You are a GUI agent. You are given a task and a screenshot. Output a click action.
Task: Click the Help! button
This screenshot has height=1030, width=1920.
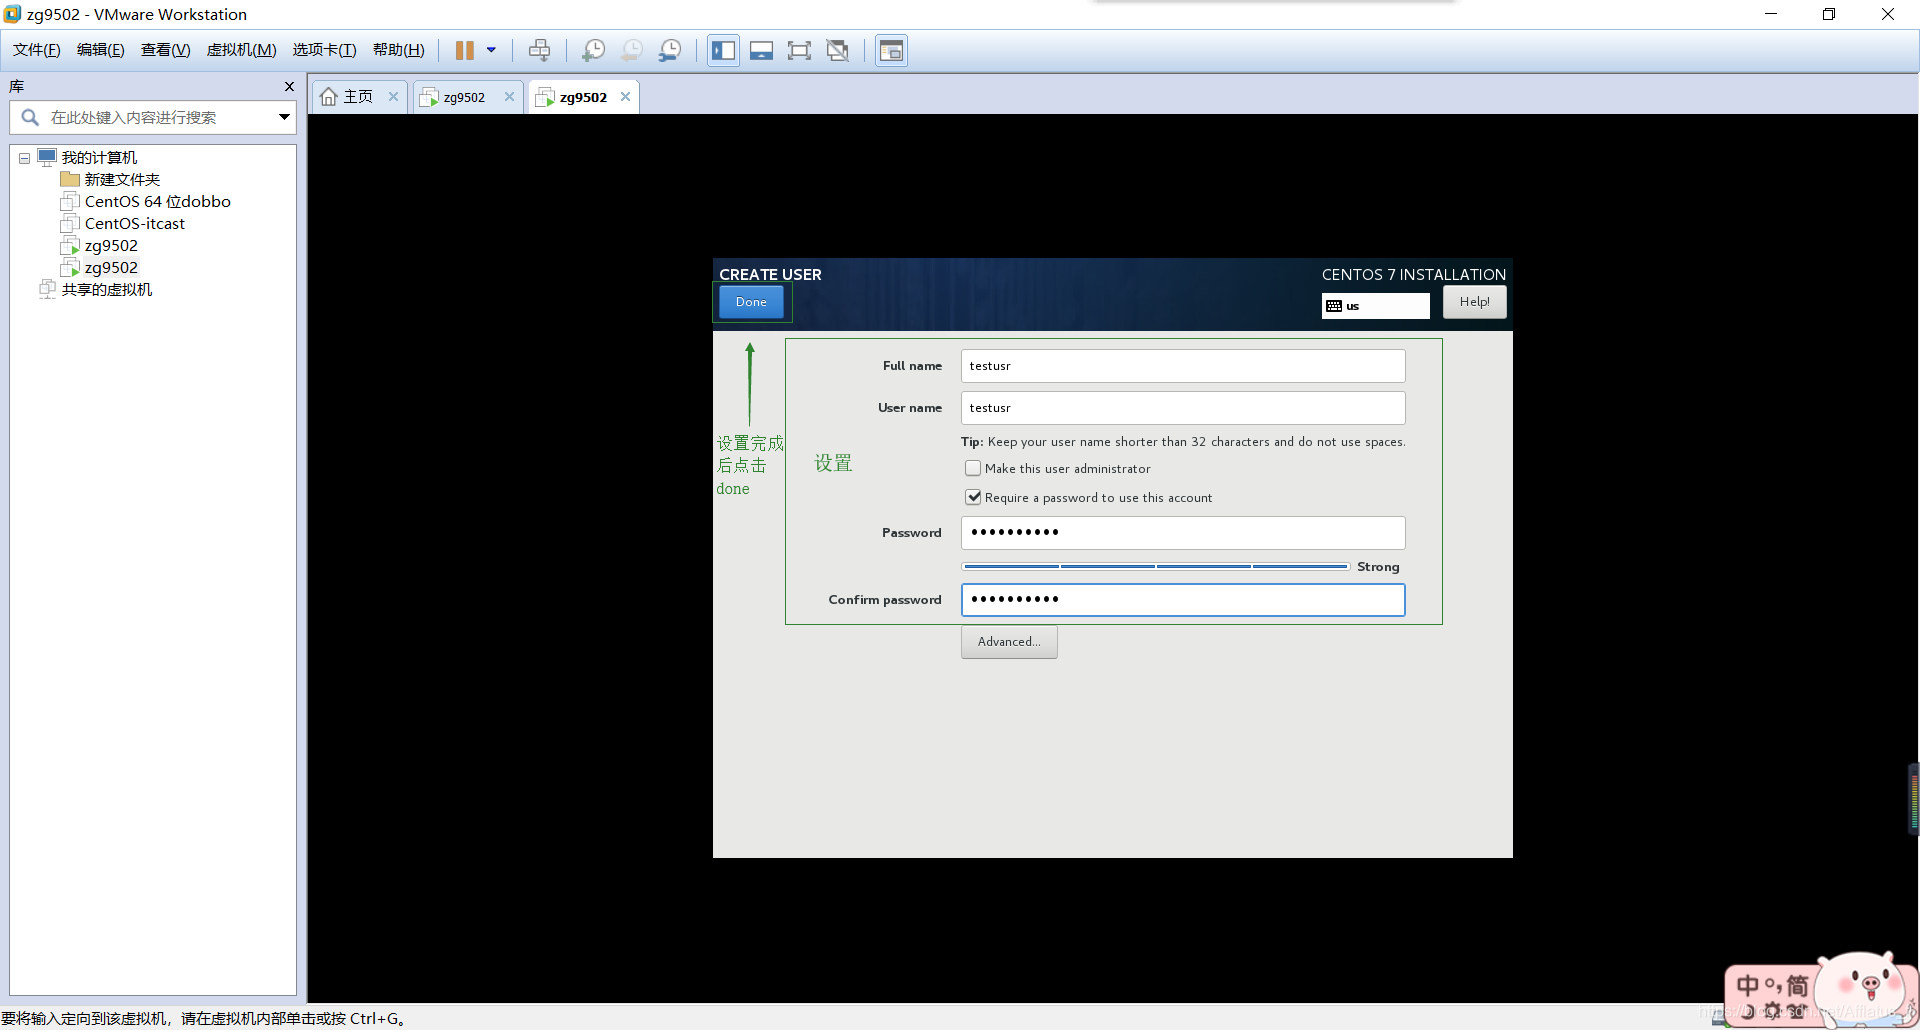pyautogui.click(x=1474, y=302)
